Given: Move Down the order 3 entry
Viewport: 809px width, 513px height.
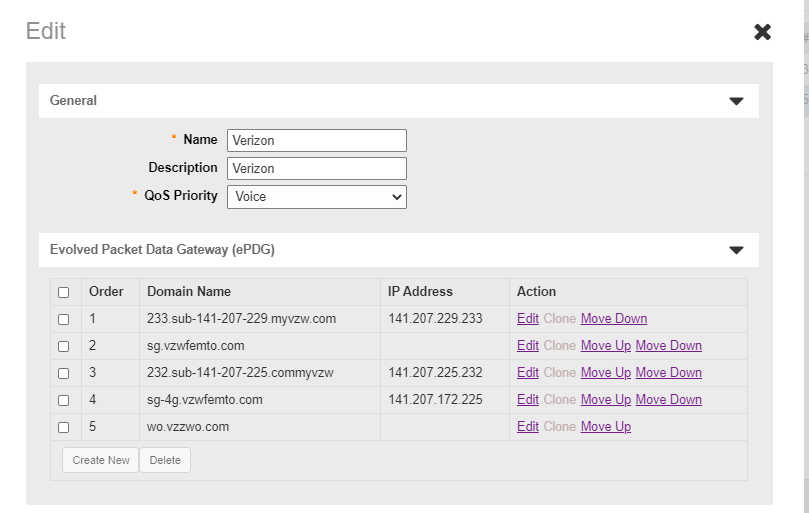Looking at the screenshot, I should 668,373.
